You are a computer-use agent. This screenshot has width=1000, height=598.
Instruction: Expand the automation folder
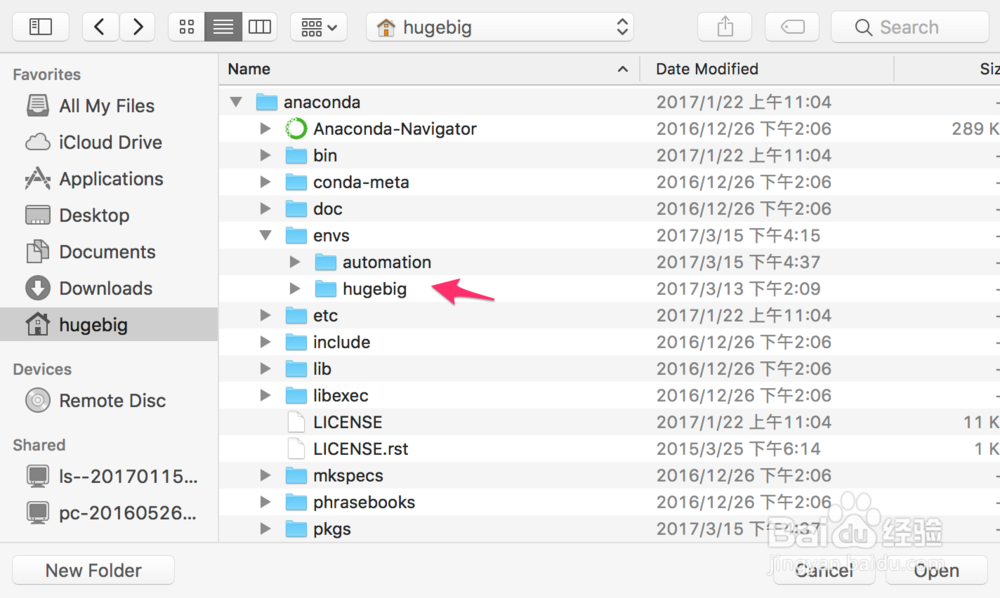coord(294,261)
